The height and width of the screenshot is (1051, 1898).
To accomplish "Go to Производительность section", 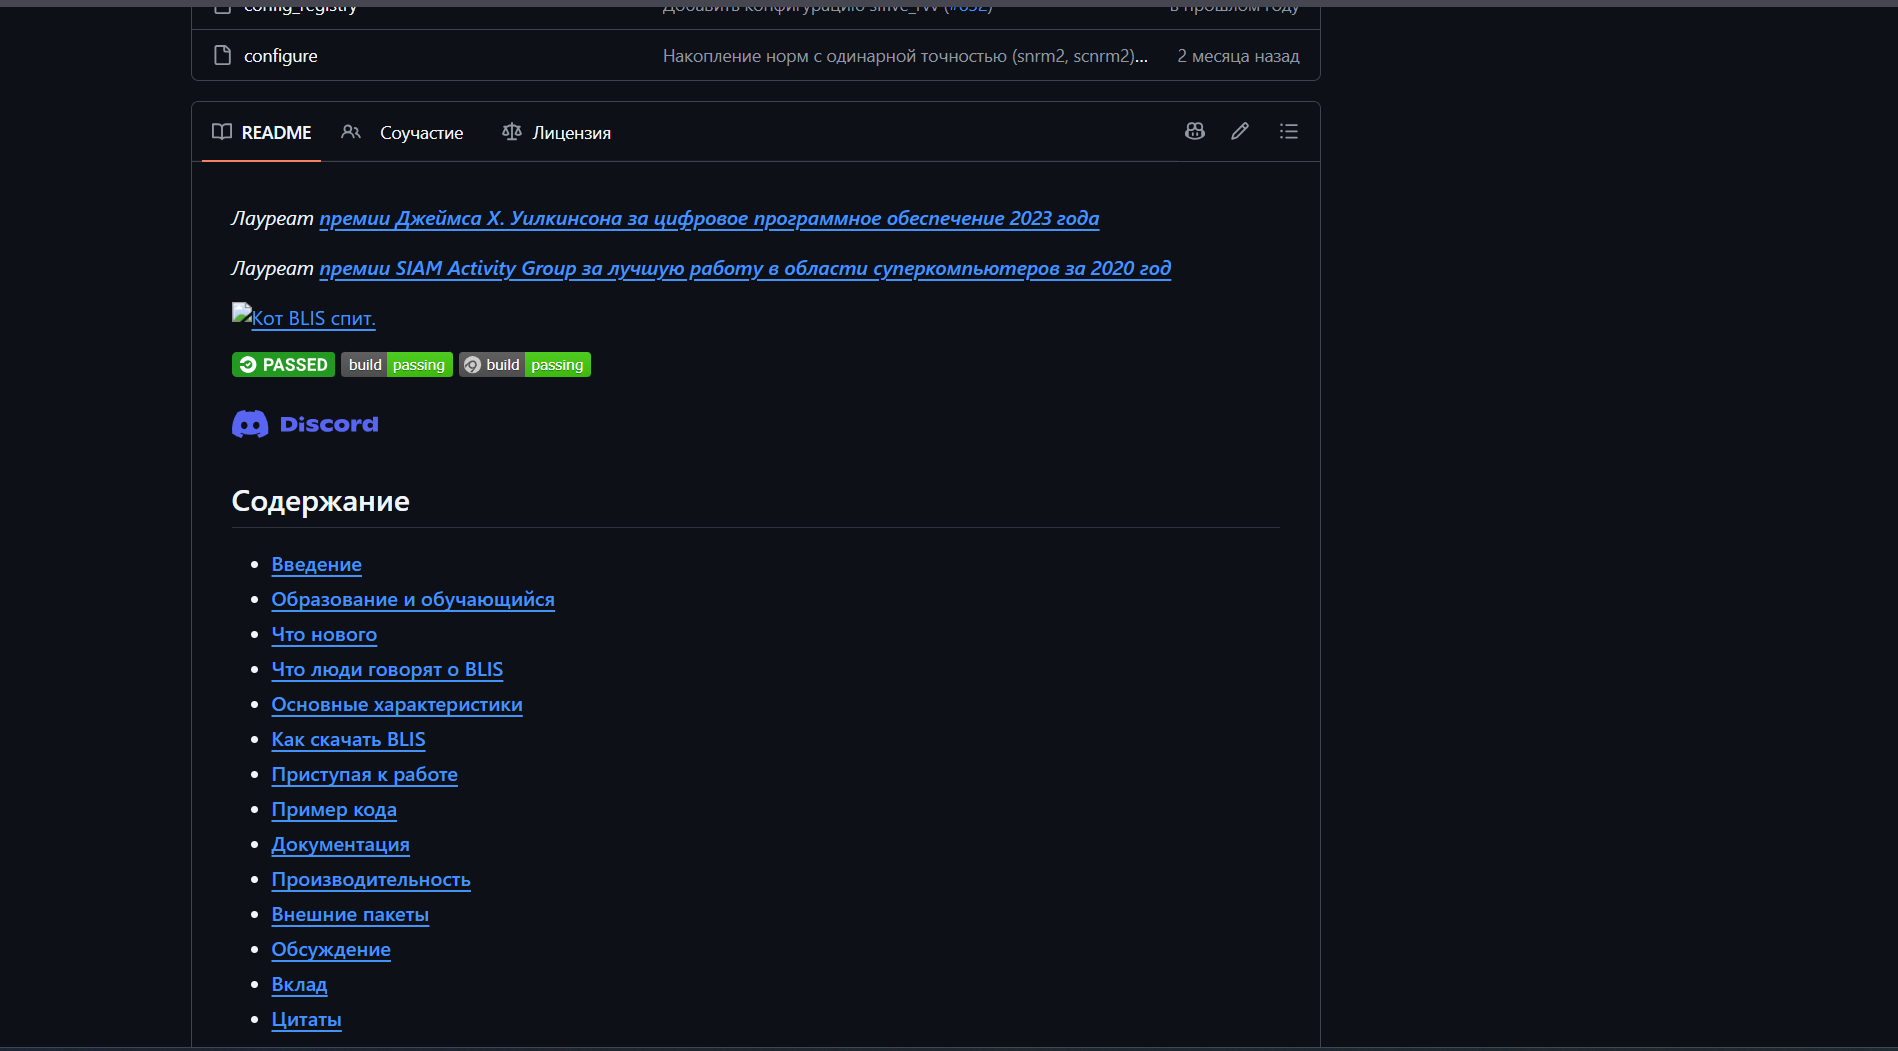I will pyautogui.click(x=371, y=879).
